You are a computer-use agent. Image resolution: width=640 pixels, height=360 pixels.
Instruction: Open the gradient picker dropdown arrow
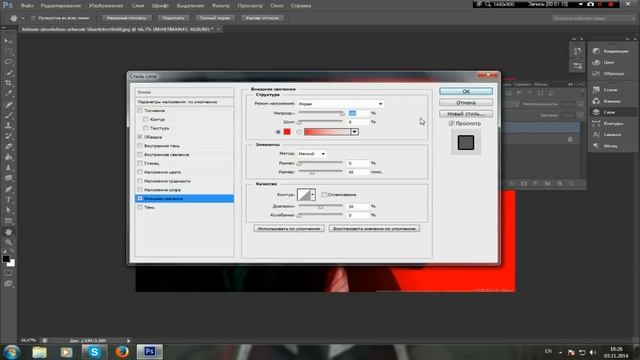tap(354, 132)
